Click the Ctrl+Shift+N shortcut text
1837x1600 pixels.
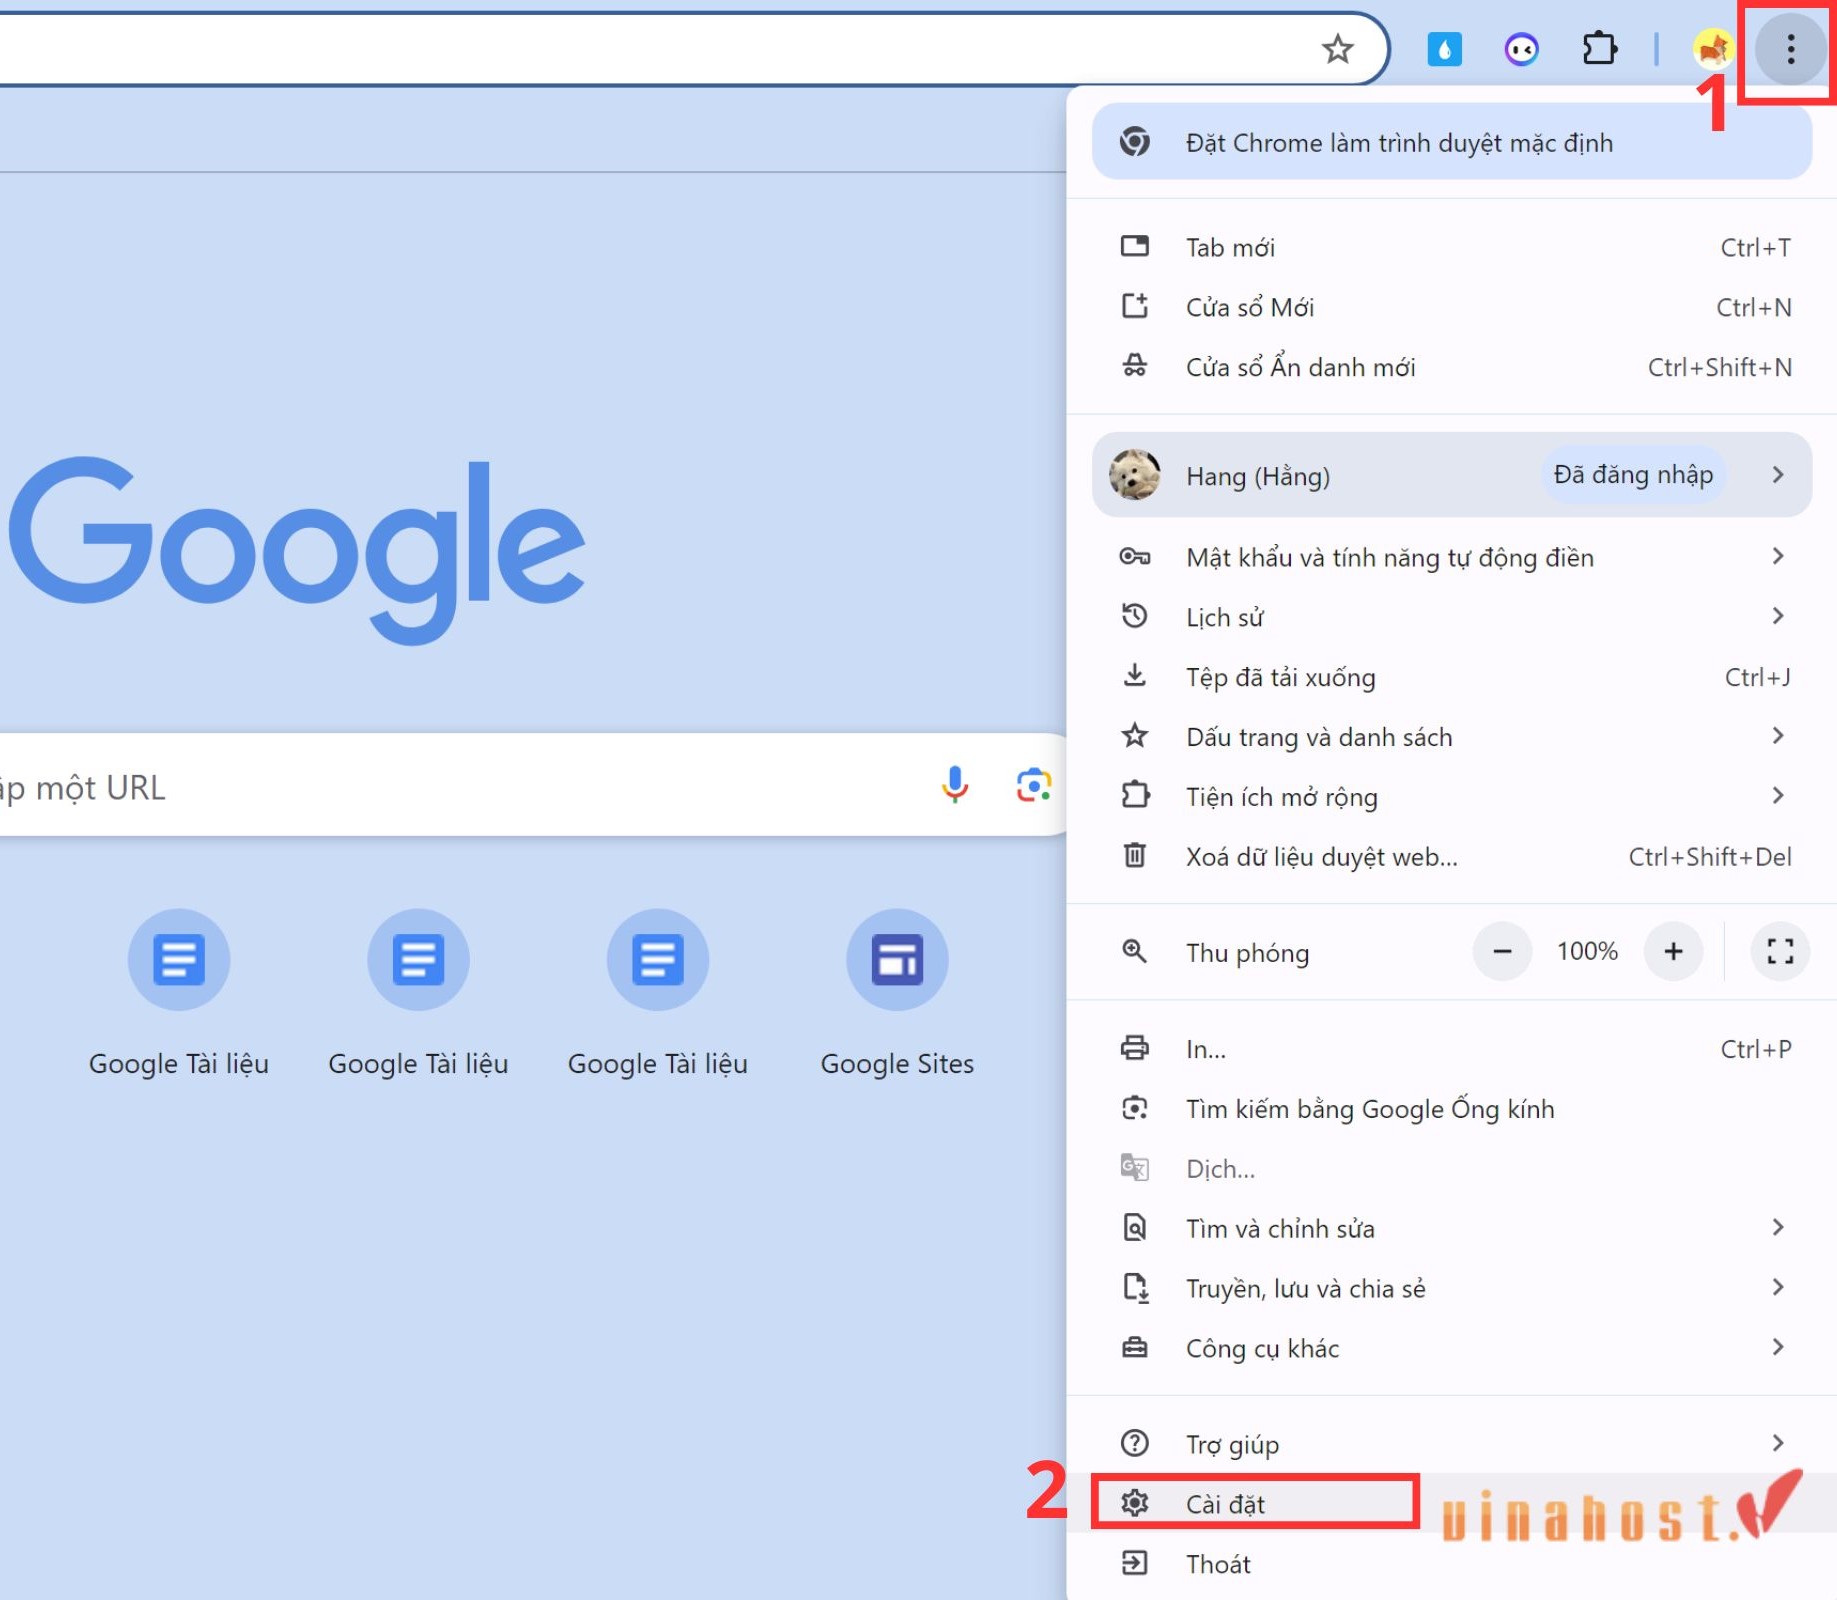click(1719, 367)
